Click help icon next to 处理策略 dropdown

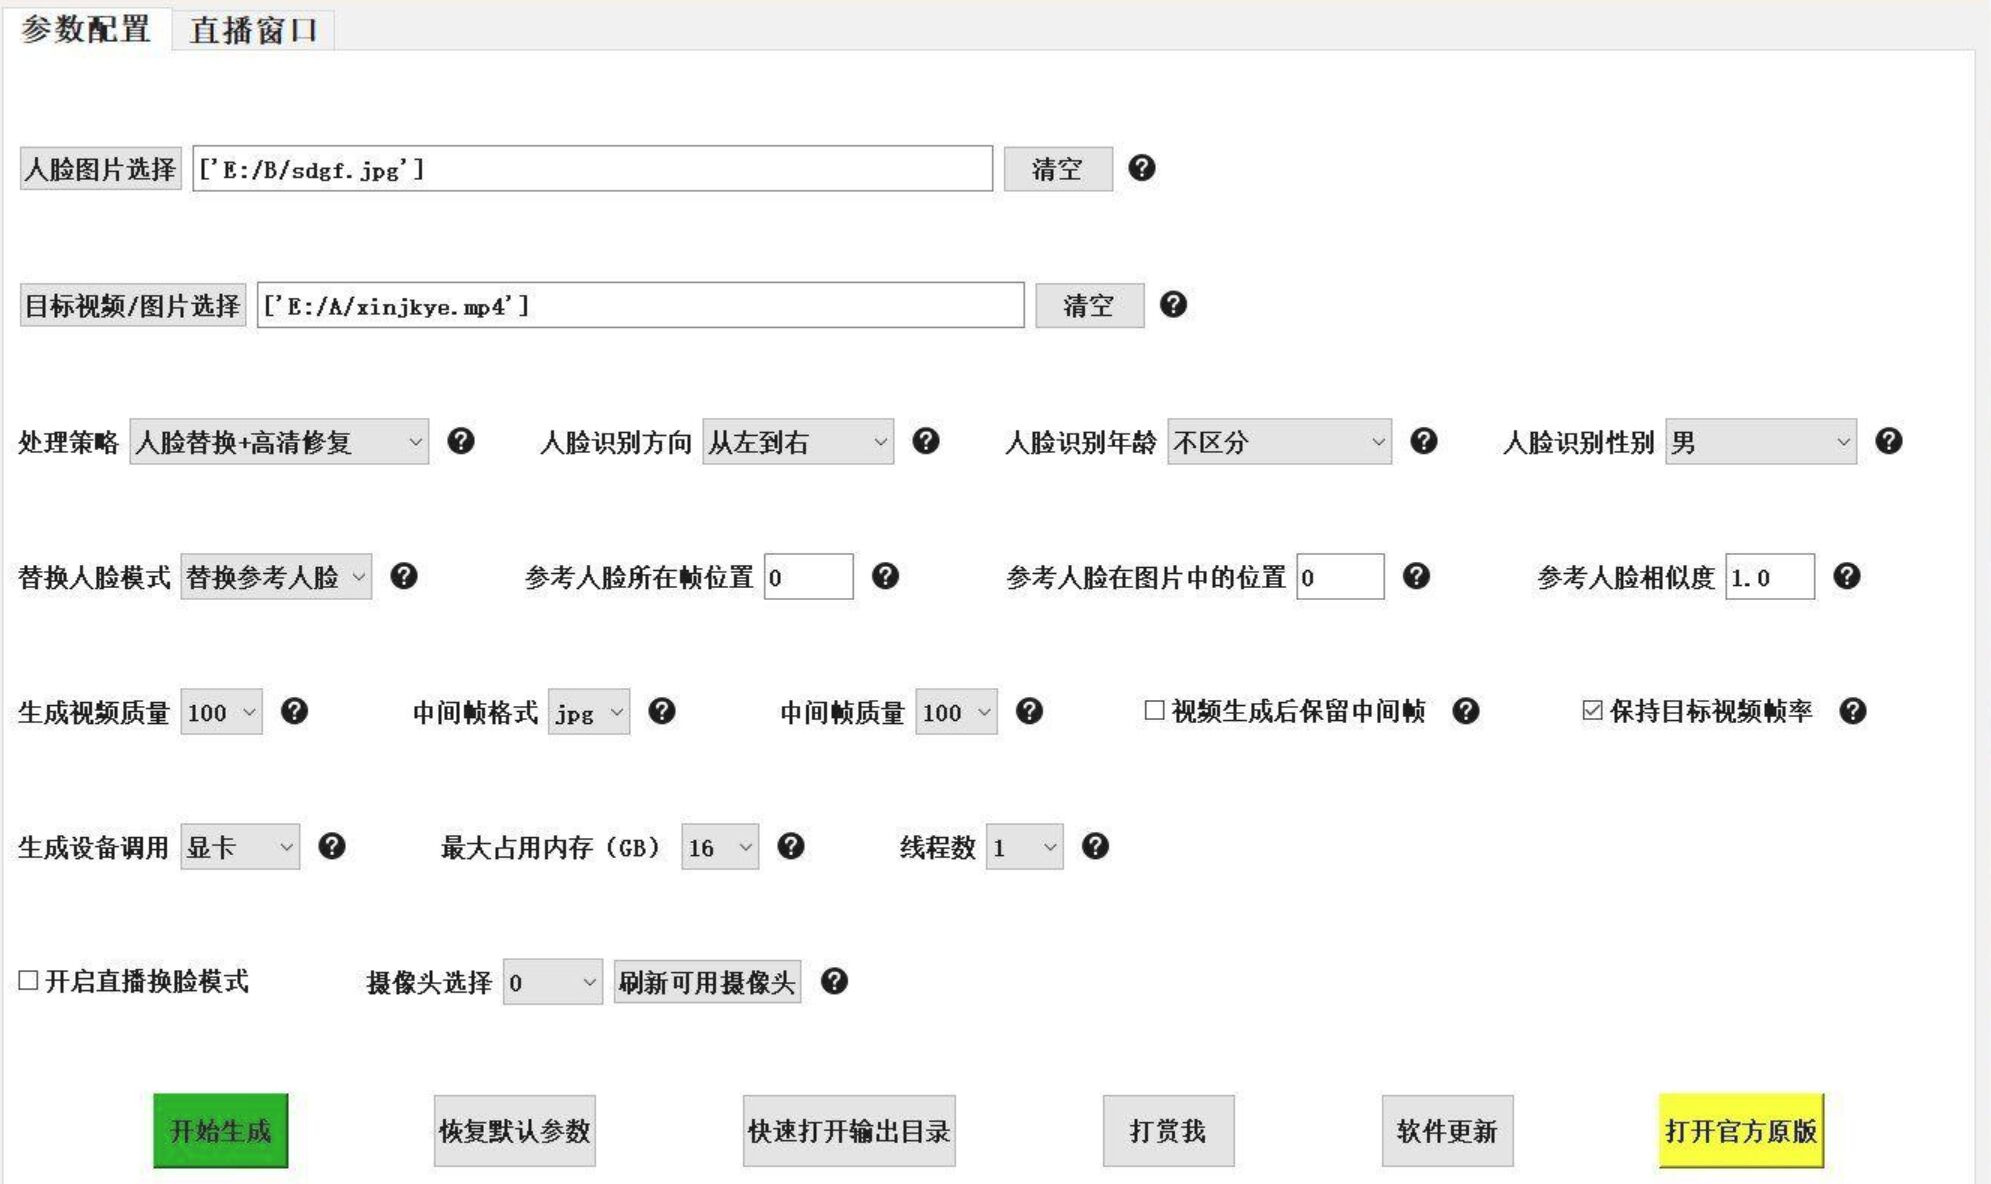tap(460, 441)
